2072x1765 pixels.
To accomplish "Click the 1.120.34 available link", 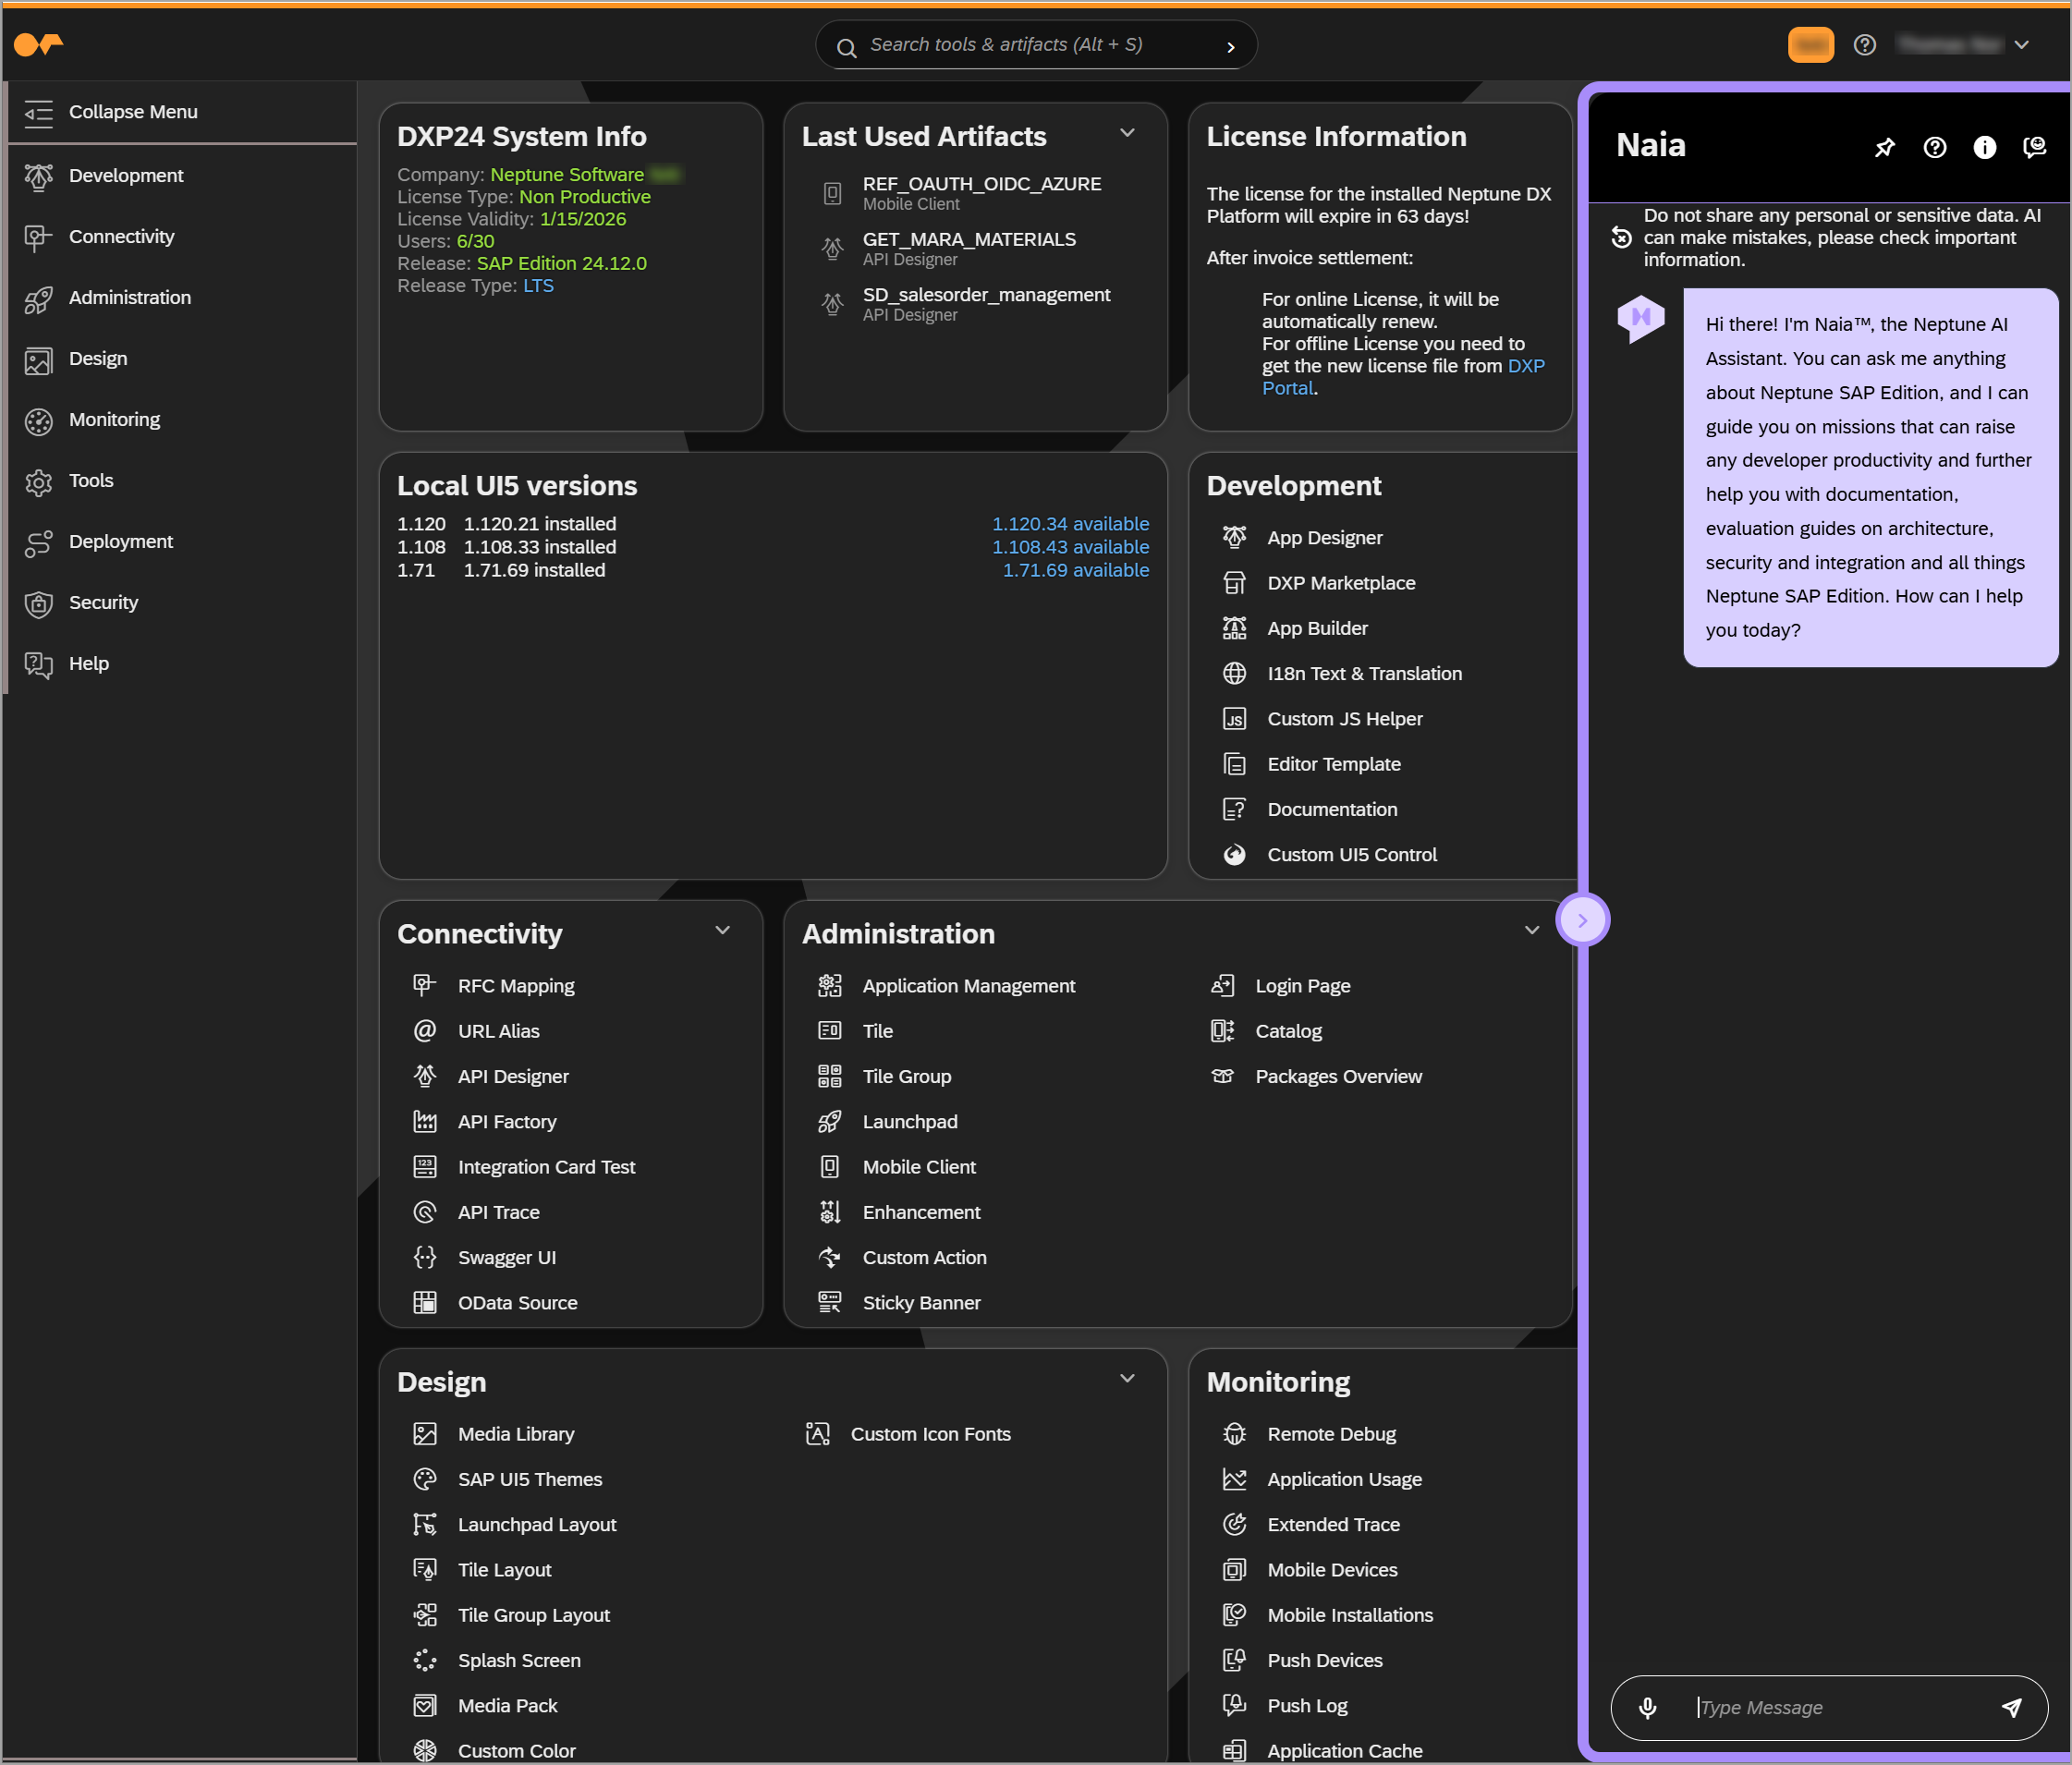I will click(x=1070, y=524).
